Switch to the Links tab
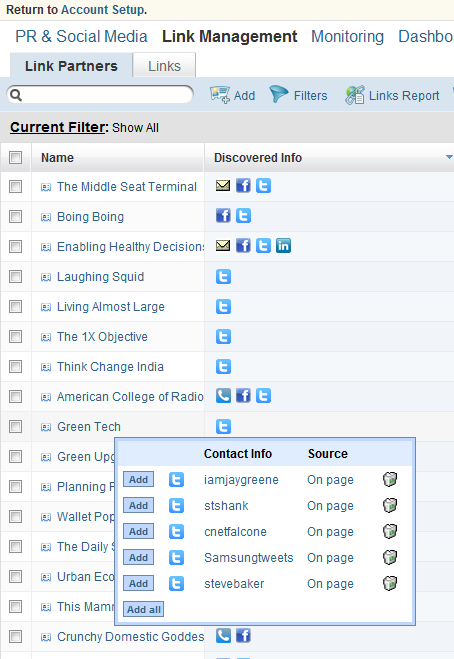This screenshot has height=659, width=454. tap(164, 66)
